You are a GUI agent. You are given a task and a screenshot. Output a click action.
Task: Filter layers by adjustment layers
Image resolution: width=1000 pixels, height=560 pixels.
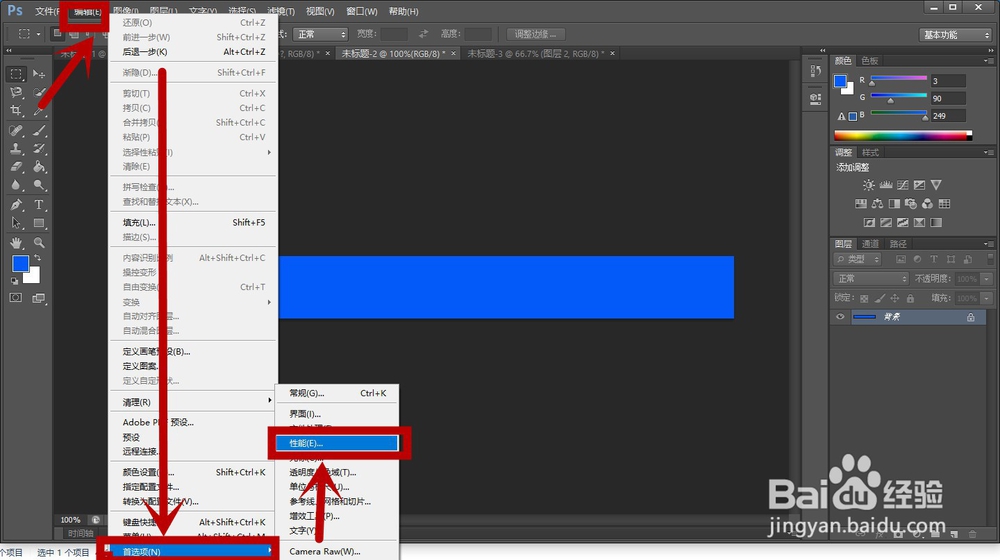917,260
